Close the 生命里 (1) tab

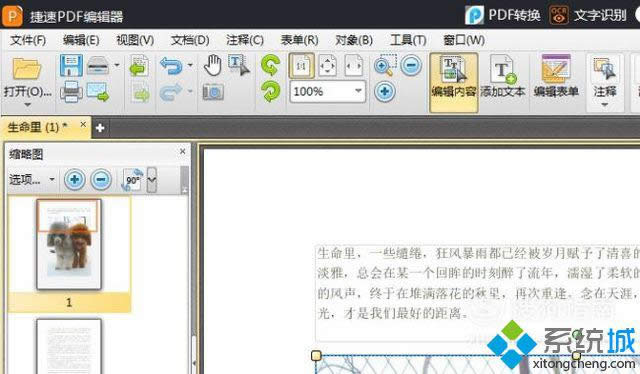(83, 124)
